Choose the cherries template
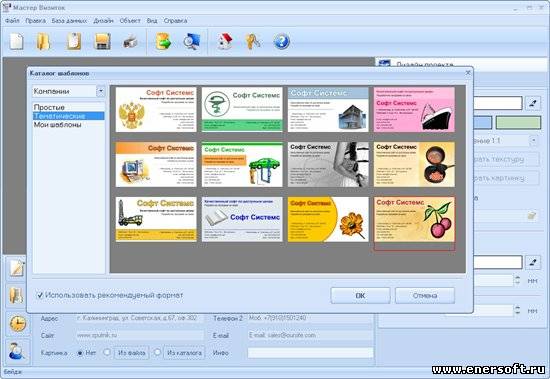The width and height of the screenshot is (550, 379). pos(414,219)
